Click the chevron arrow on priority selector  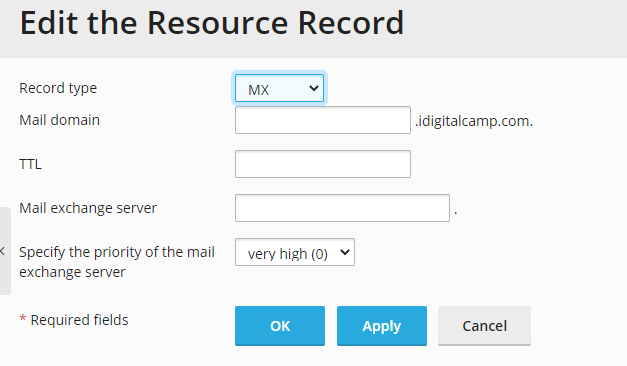345,252
